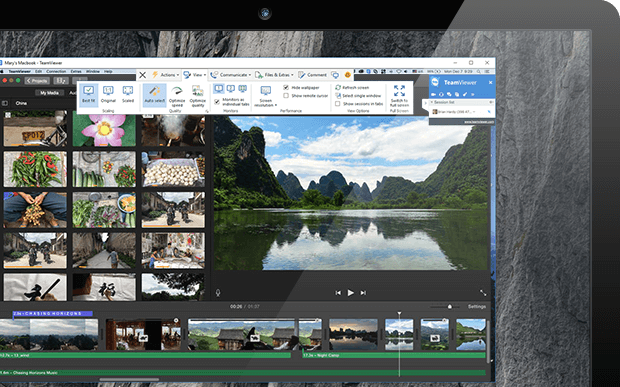The height and width of the screenshot is (387, 620).
Task: Close TeamViewer toolbar with X icon
Action: (x=143, y=75)
